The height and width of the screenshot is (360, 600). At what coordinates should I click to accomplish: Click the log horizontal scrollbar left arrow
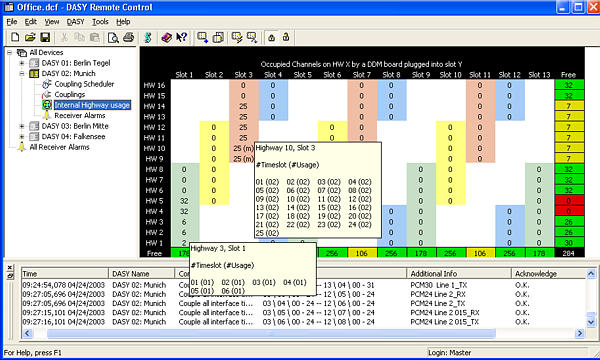coord(27,333)
